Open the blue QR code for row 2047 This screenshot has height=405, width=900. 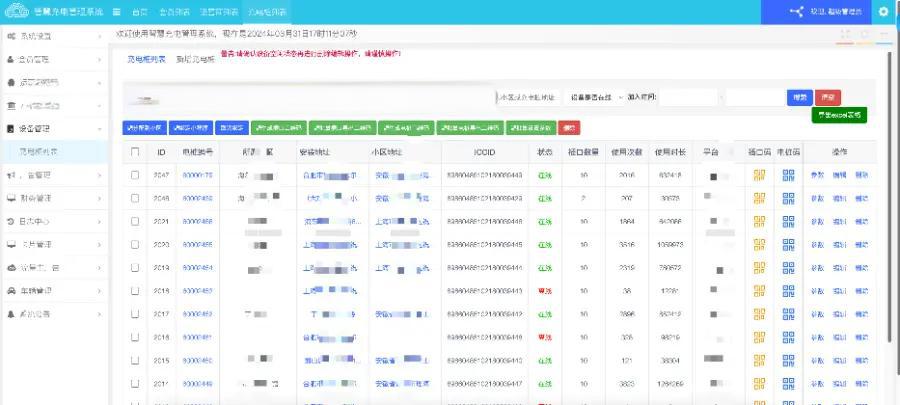[x=788, y=175]
